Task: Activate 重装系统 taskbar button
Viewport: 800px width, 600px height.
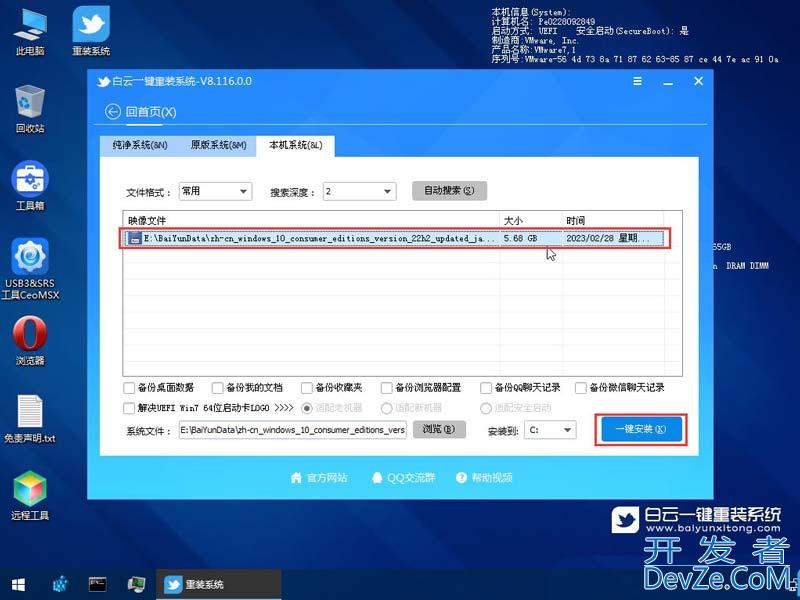Action: tap(218, 584)
